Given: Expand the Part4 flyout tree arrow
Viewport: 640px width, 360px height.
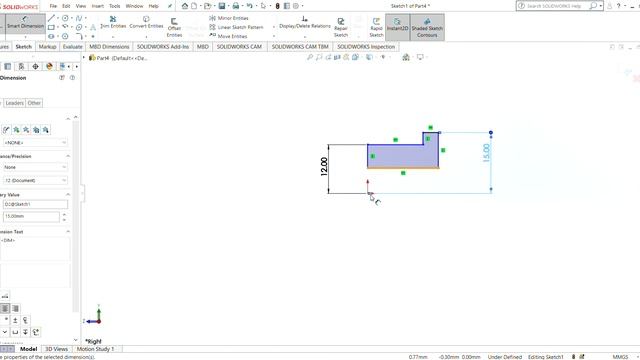Looking at the screenshot, I should pyautogui.click(x=84, y=58).
